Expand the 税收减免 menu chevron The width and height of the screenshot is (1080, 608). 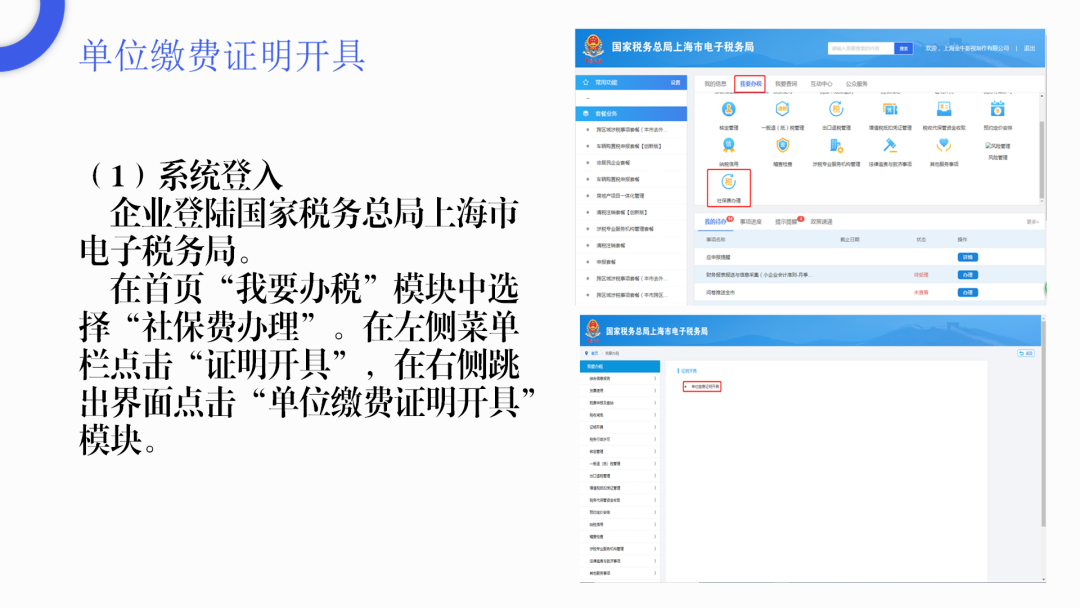click(x=654, y=415)
